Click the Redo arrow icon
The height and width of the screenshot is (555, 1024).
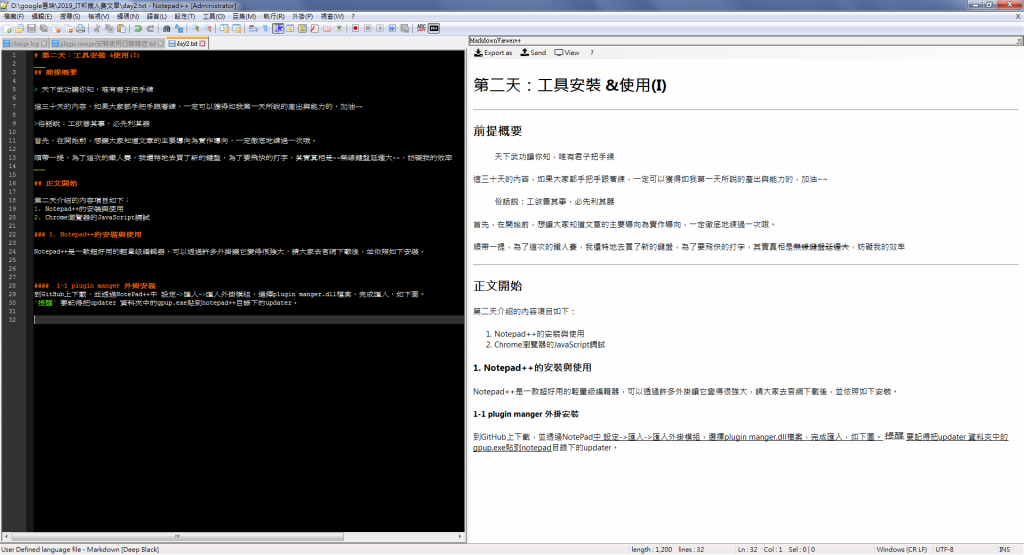(150, 29)
